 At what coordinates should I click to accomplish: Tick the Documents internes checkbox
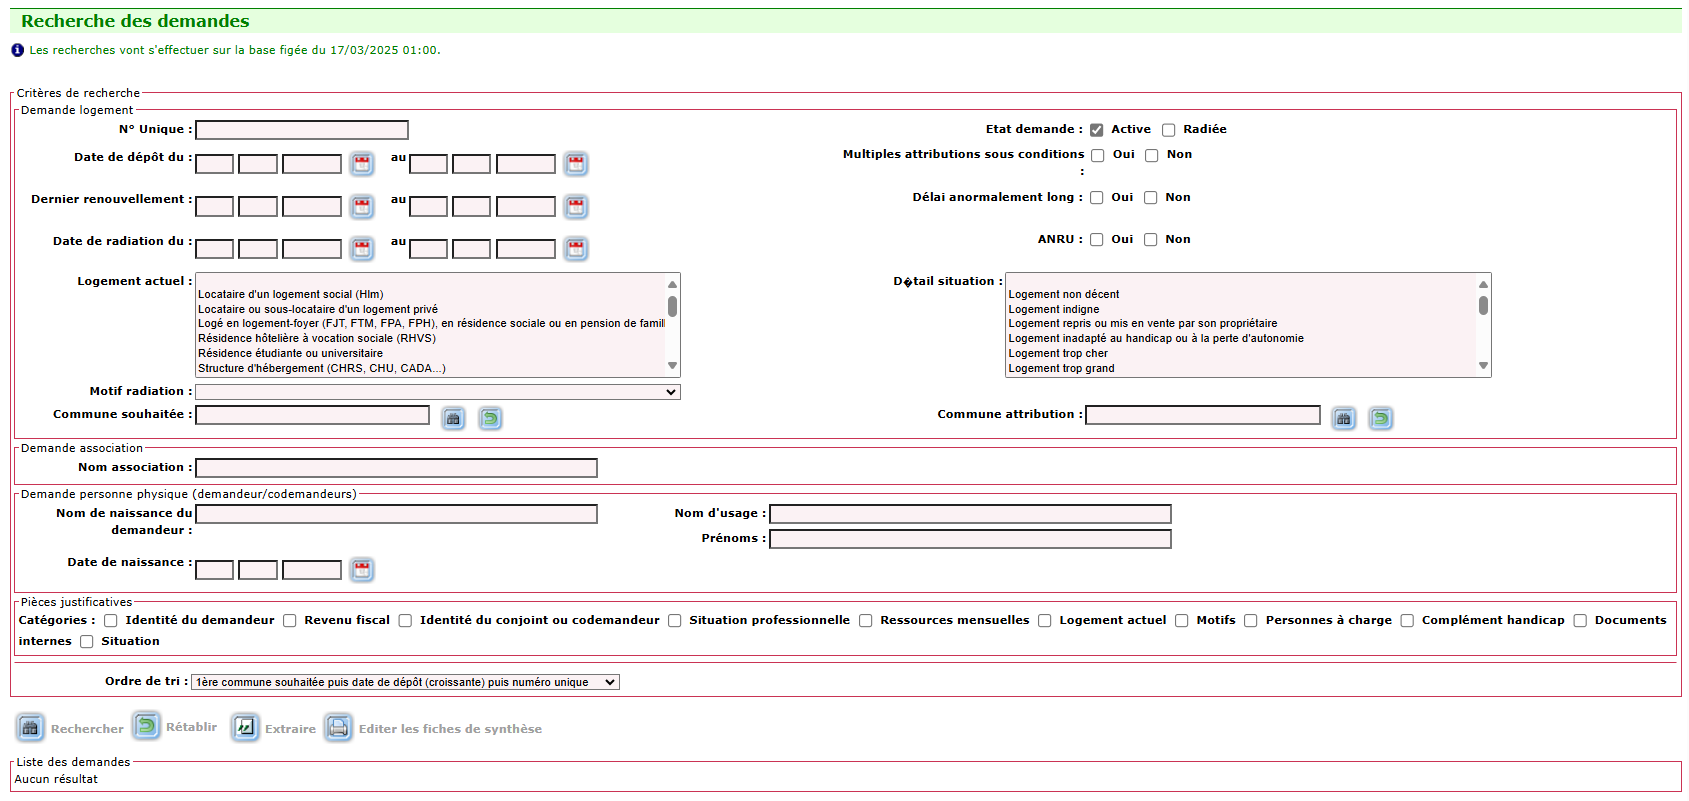[1580, 621]
